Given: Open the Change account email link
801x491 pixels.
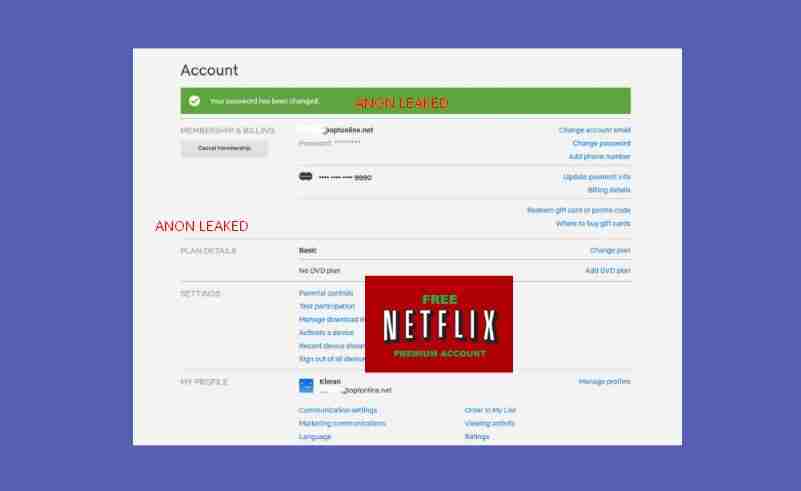Looking at the screenshot, I should (x=595, y=130).
